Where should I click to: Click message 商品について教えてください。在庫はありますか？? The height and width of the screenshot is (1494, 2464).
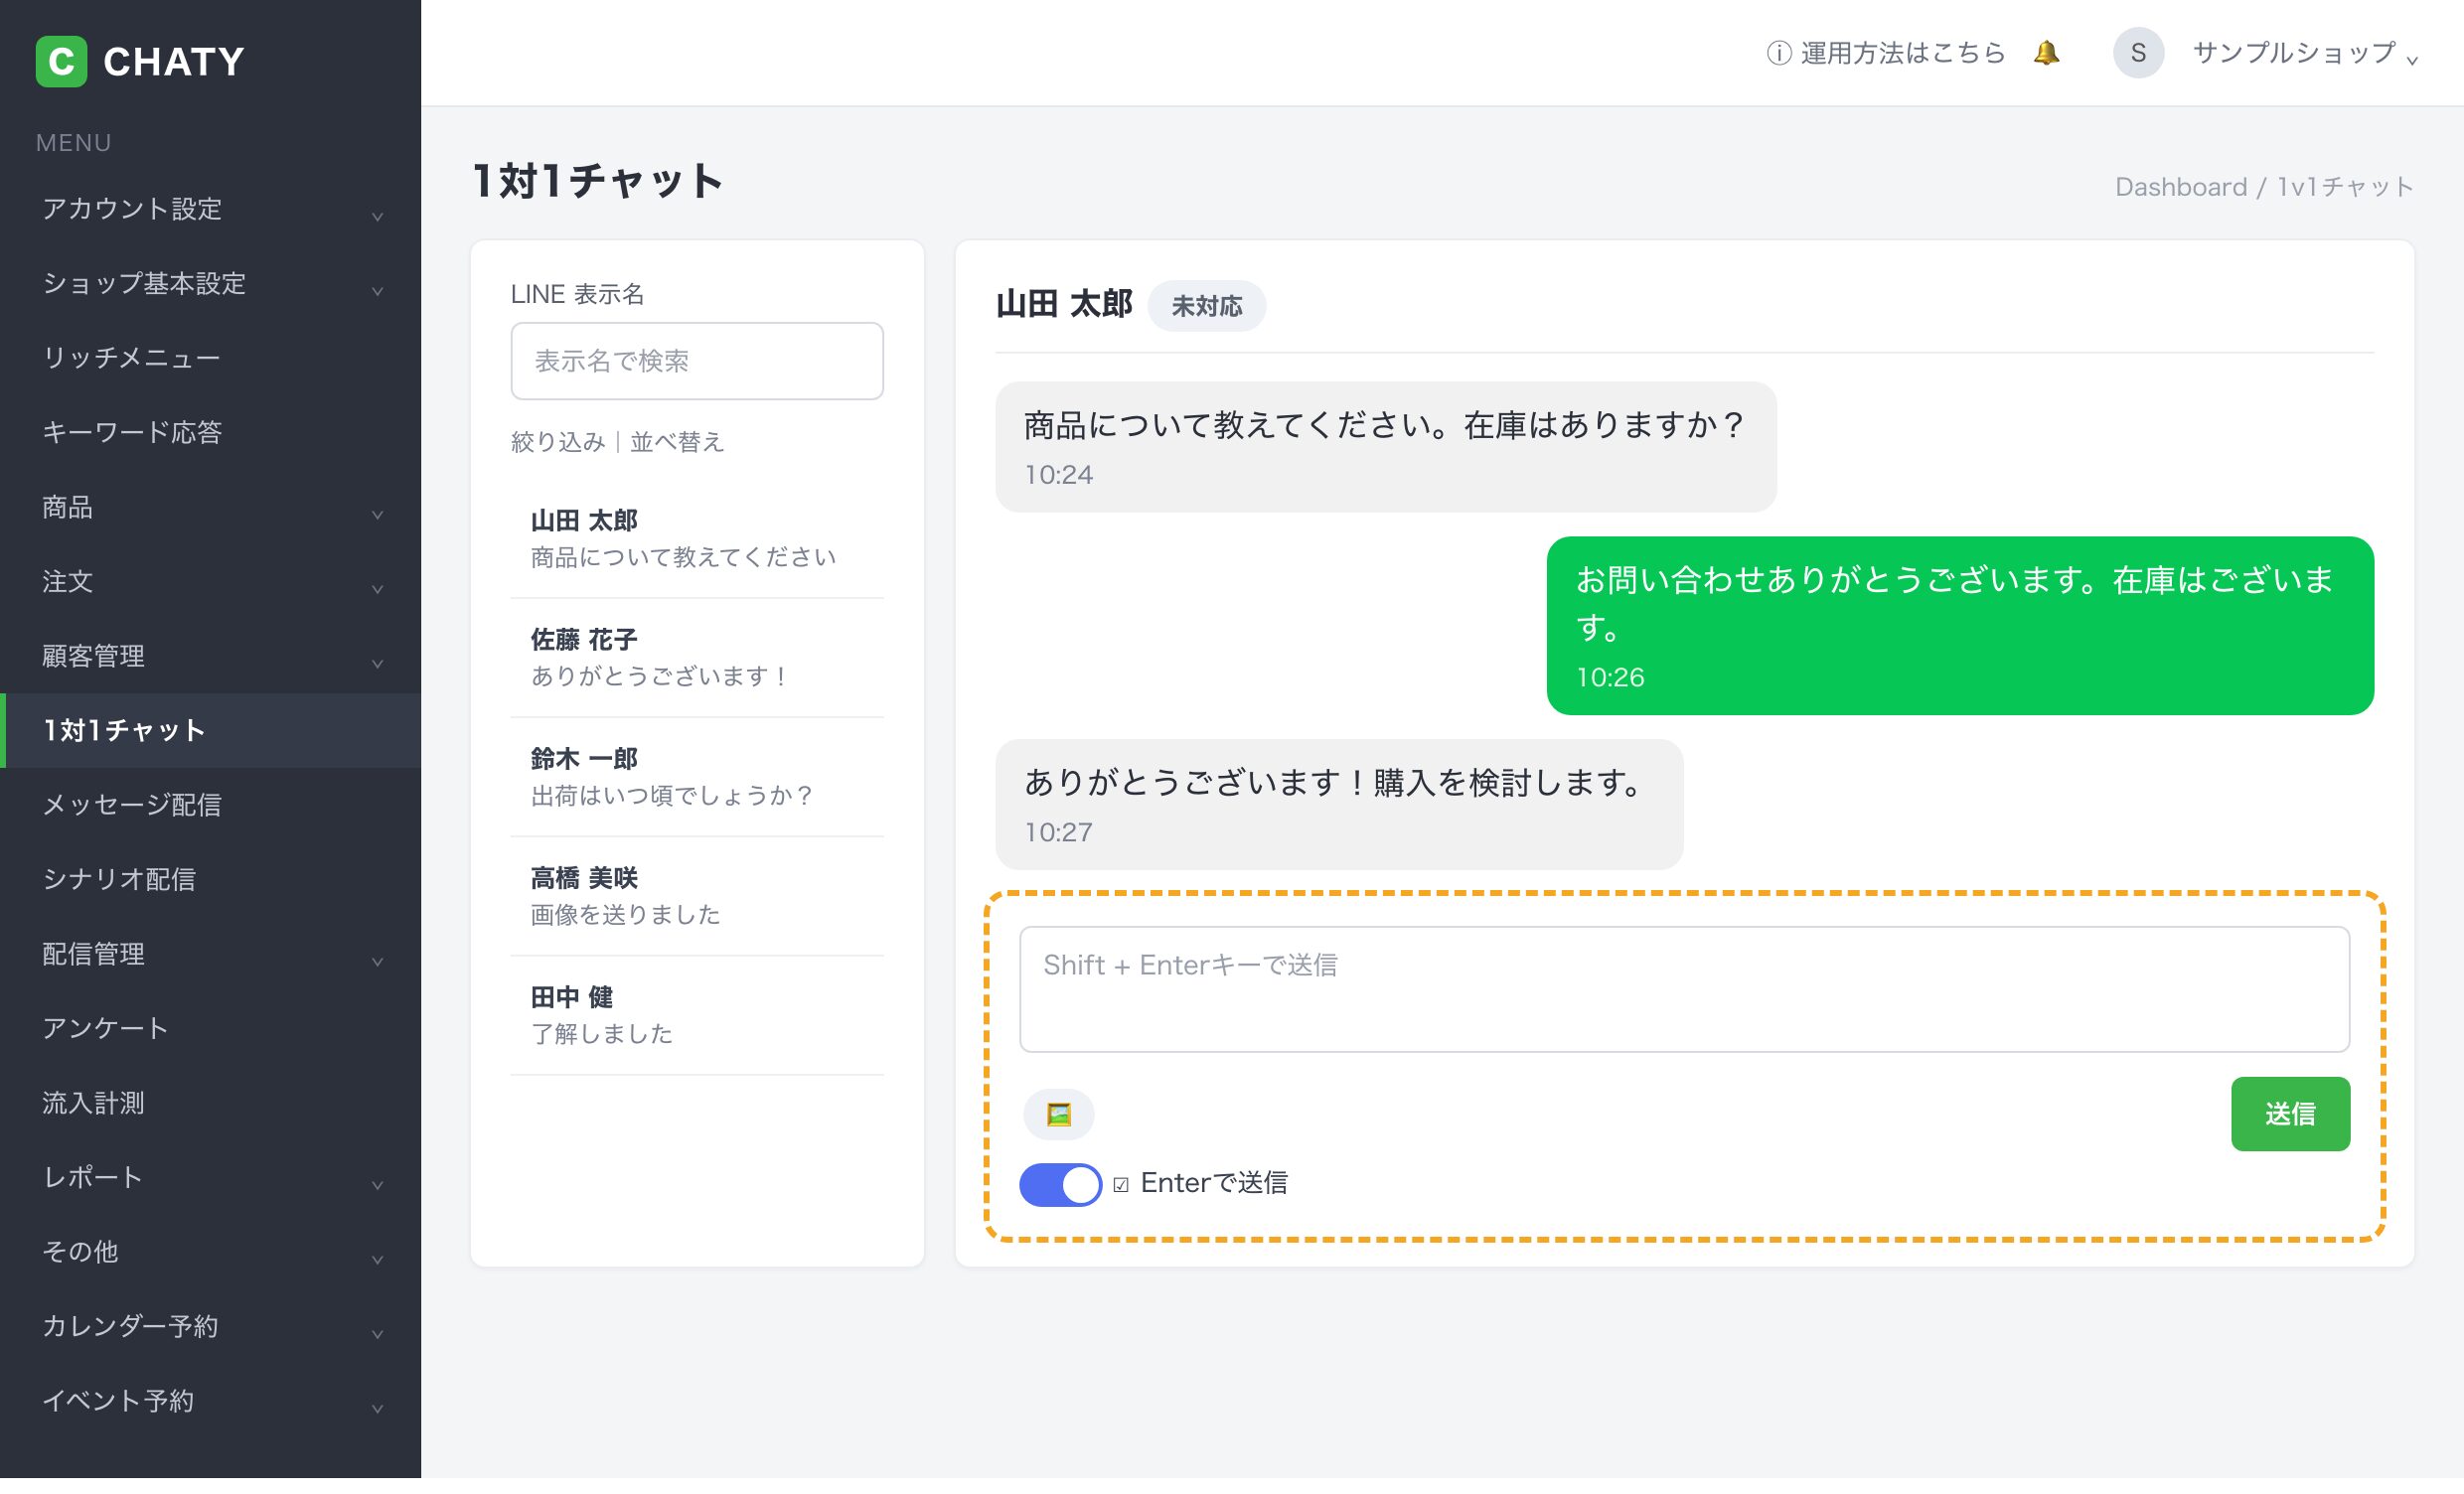tap(1385, 447)
